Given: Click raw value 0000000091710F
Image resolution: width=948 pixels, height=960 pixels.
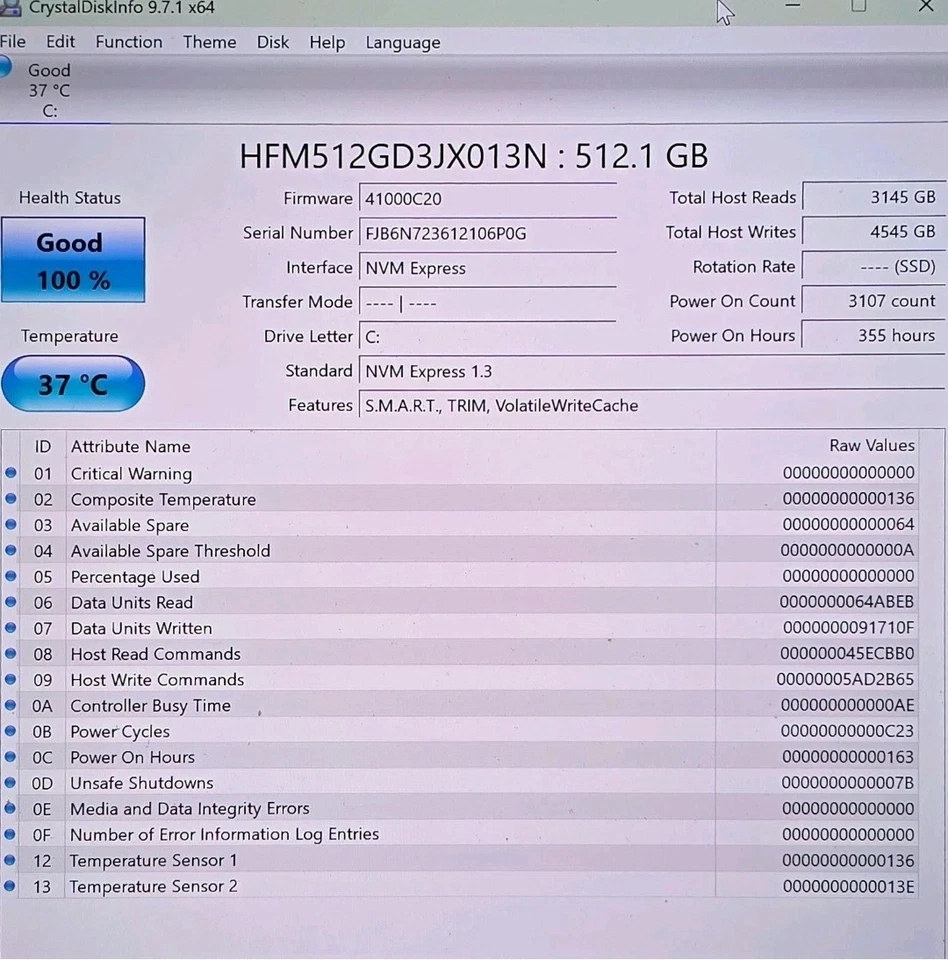Looking at the screenshot, I should pos(848,628).
